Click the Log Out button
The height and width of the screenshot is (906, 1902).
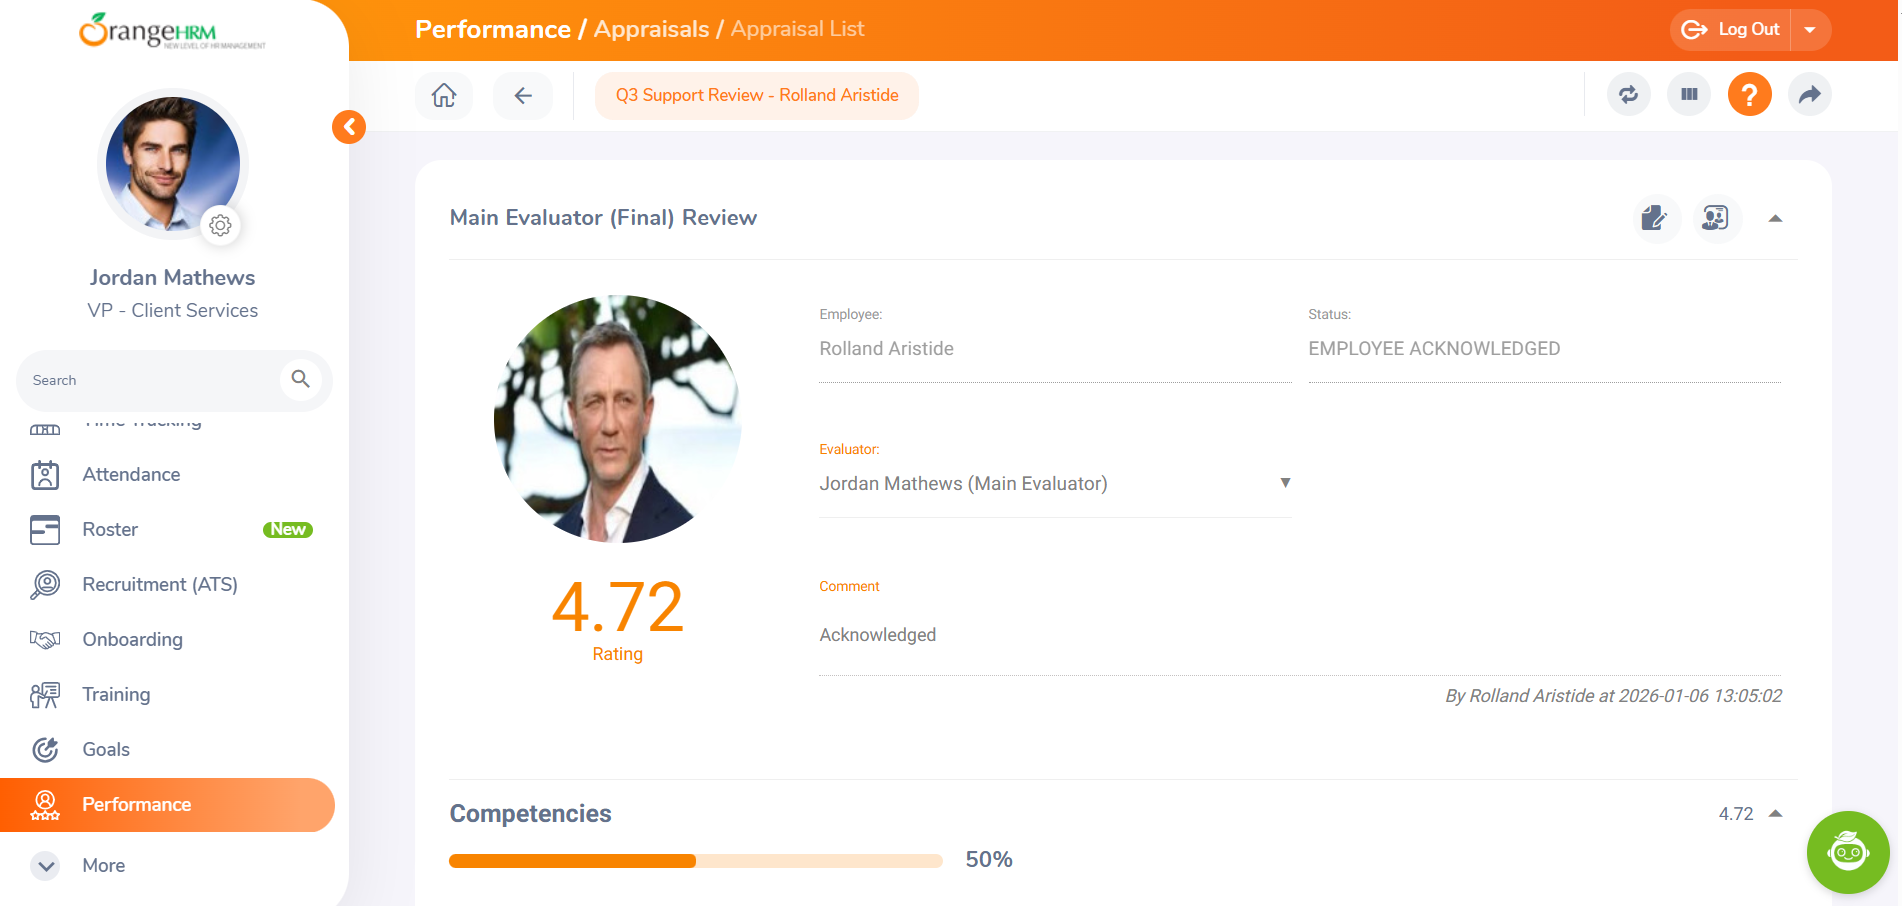pyautogui.click(x=1733, y=30)
